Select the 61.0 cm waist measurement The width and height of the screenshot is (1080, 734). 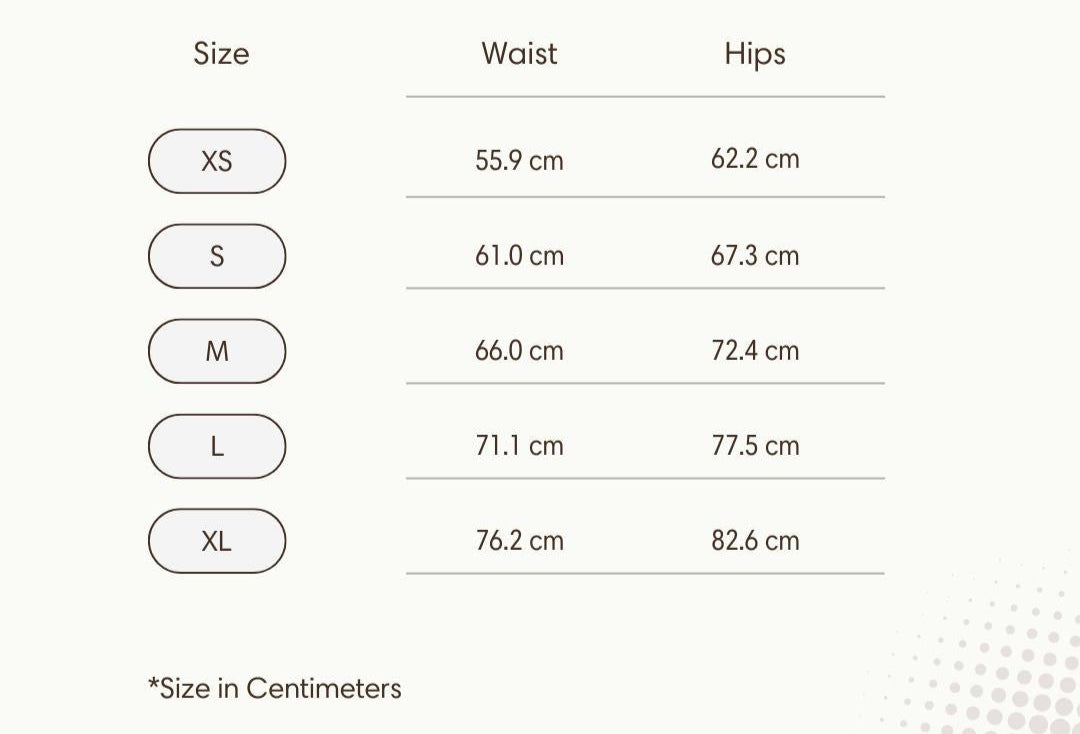point(519,256)
